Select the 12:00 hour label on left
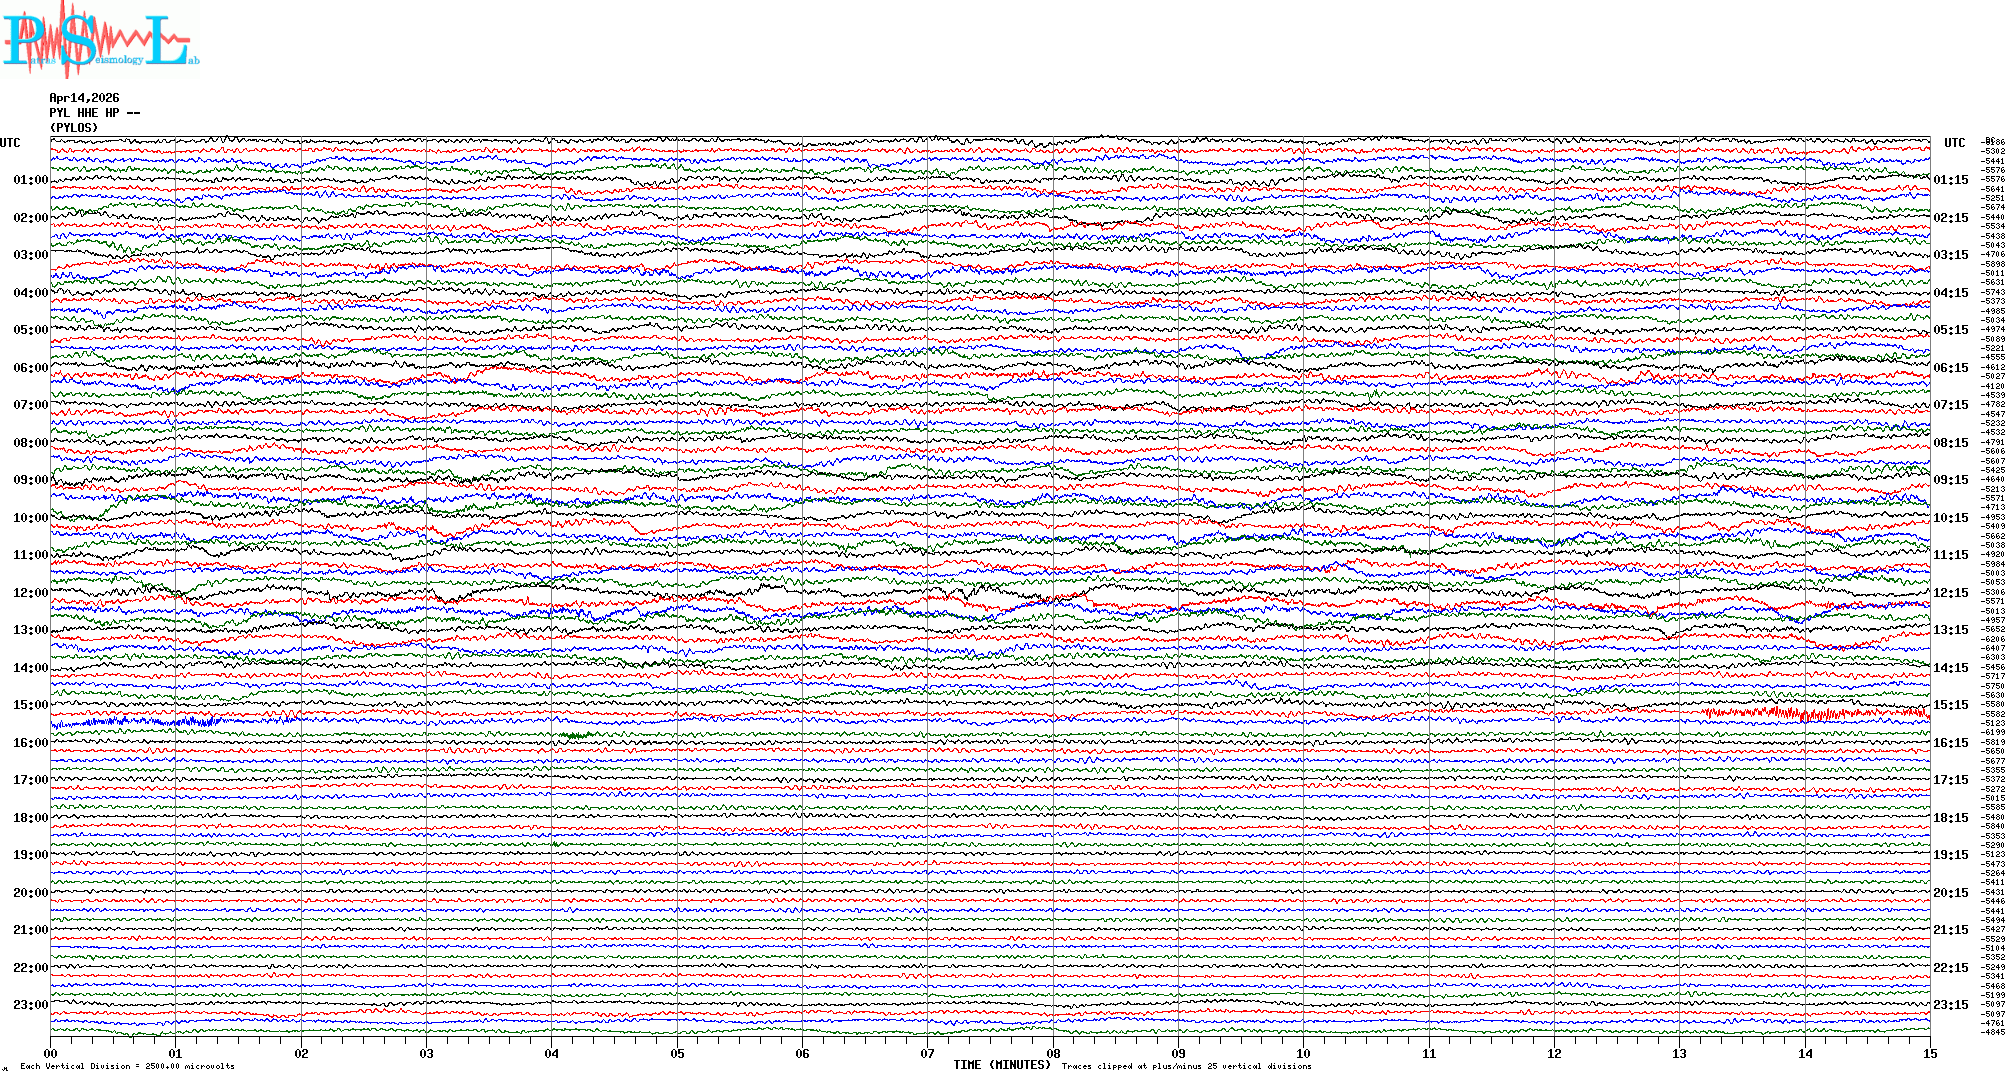Image resolution: width=2010 pixels, height=1080 pixels. point(30,593)
